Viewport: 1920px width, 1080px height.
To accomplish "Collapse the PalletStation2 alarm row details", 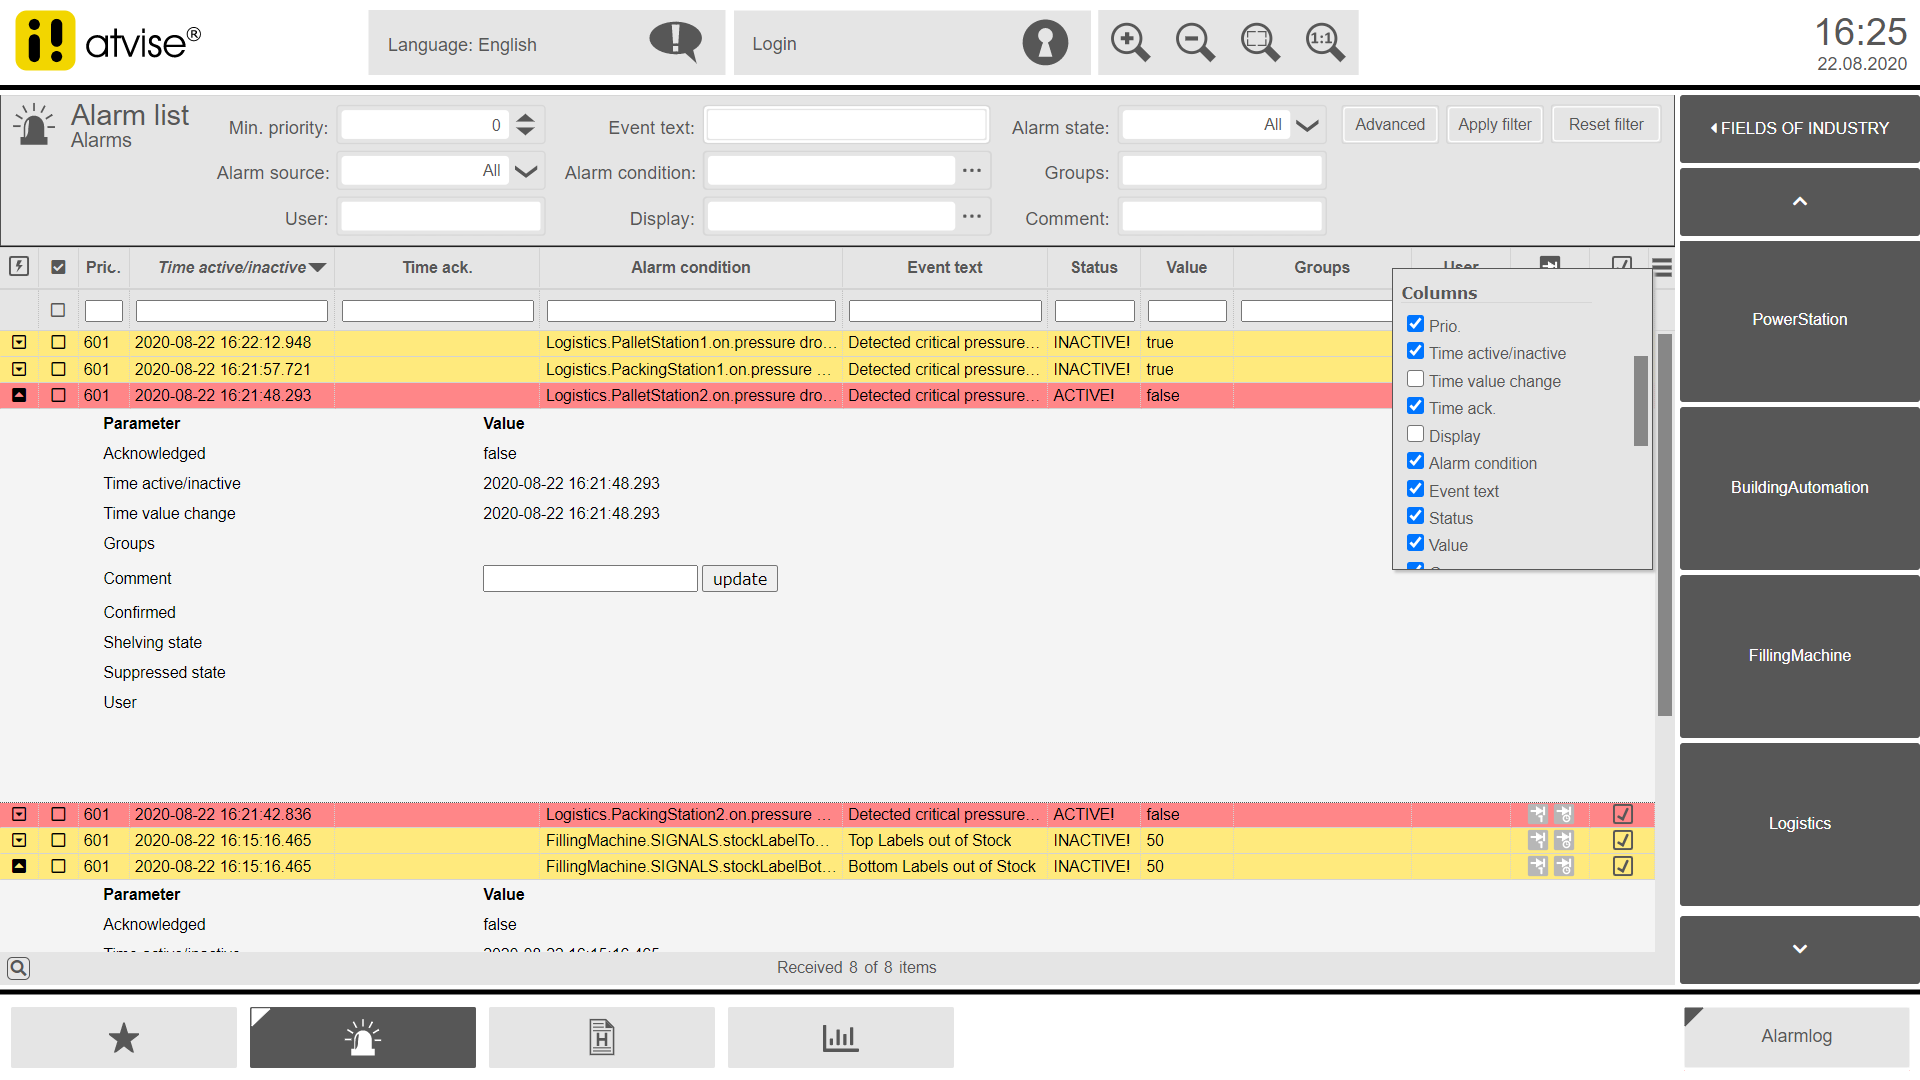I will 19,395.
